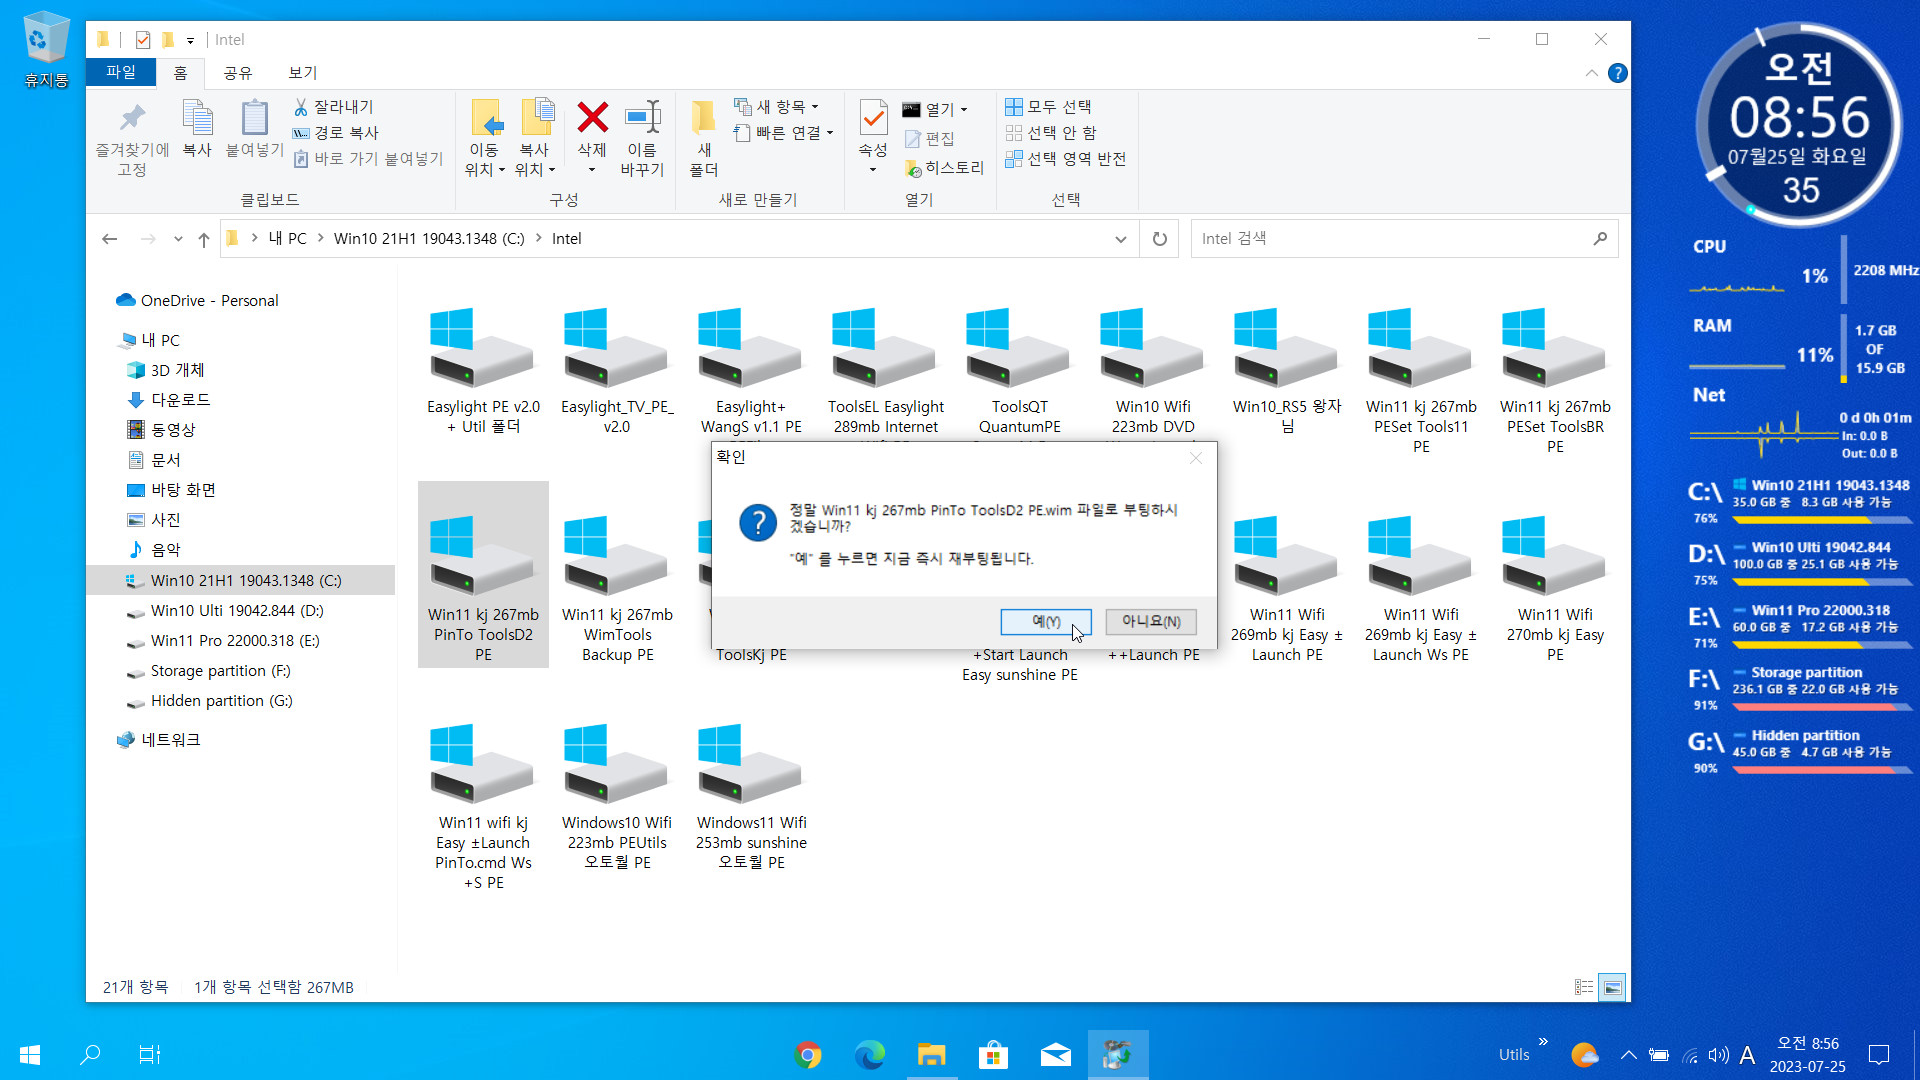Image resolution: width=1920 pixels, height=1080 pixels.
Task: Open Google Chrome from the taskbar
Action: point(808,1055)
